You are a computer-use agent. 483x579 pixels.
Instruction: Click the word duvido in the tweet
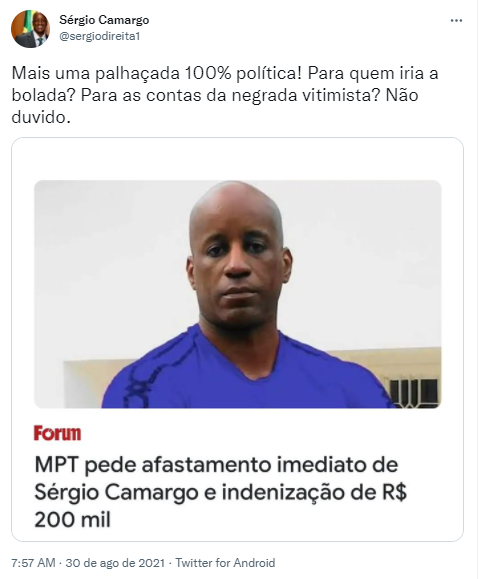(x=41, y=117)
